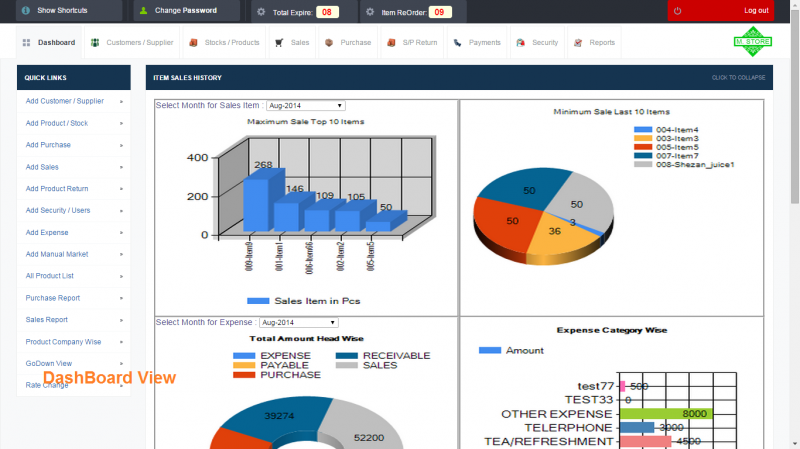The height and width of the screenshot is (449, 800).
Task: Click the Sales cart icon
Action: (279, 43)
